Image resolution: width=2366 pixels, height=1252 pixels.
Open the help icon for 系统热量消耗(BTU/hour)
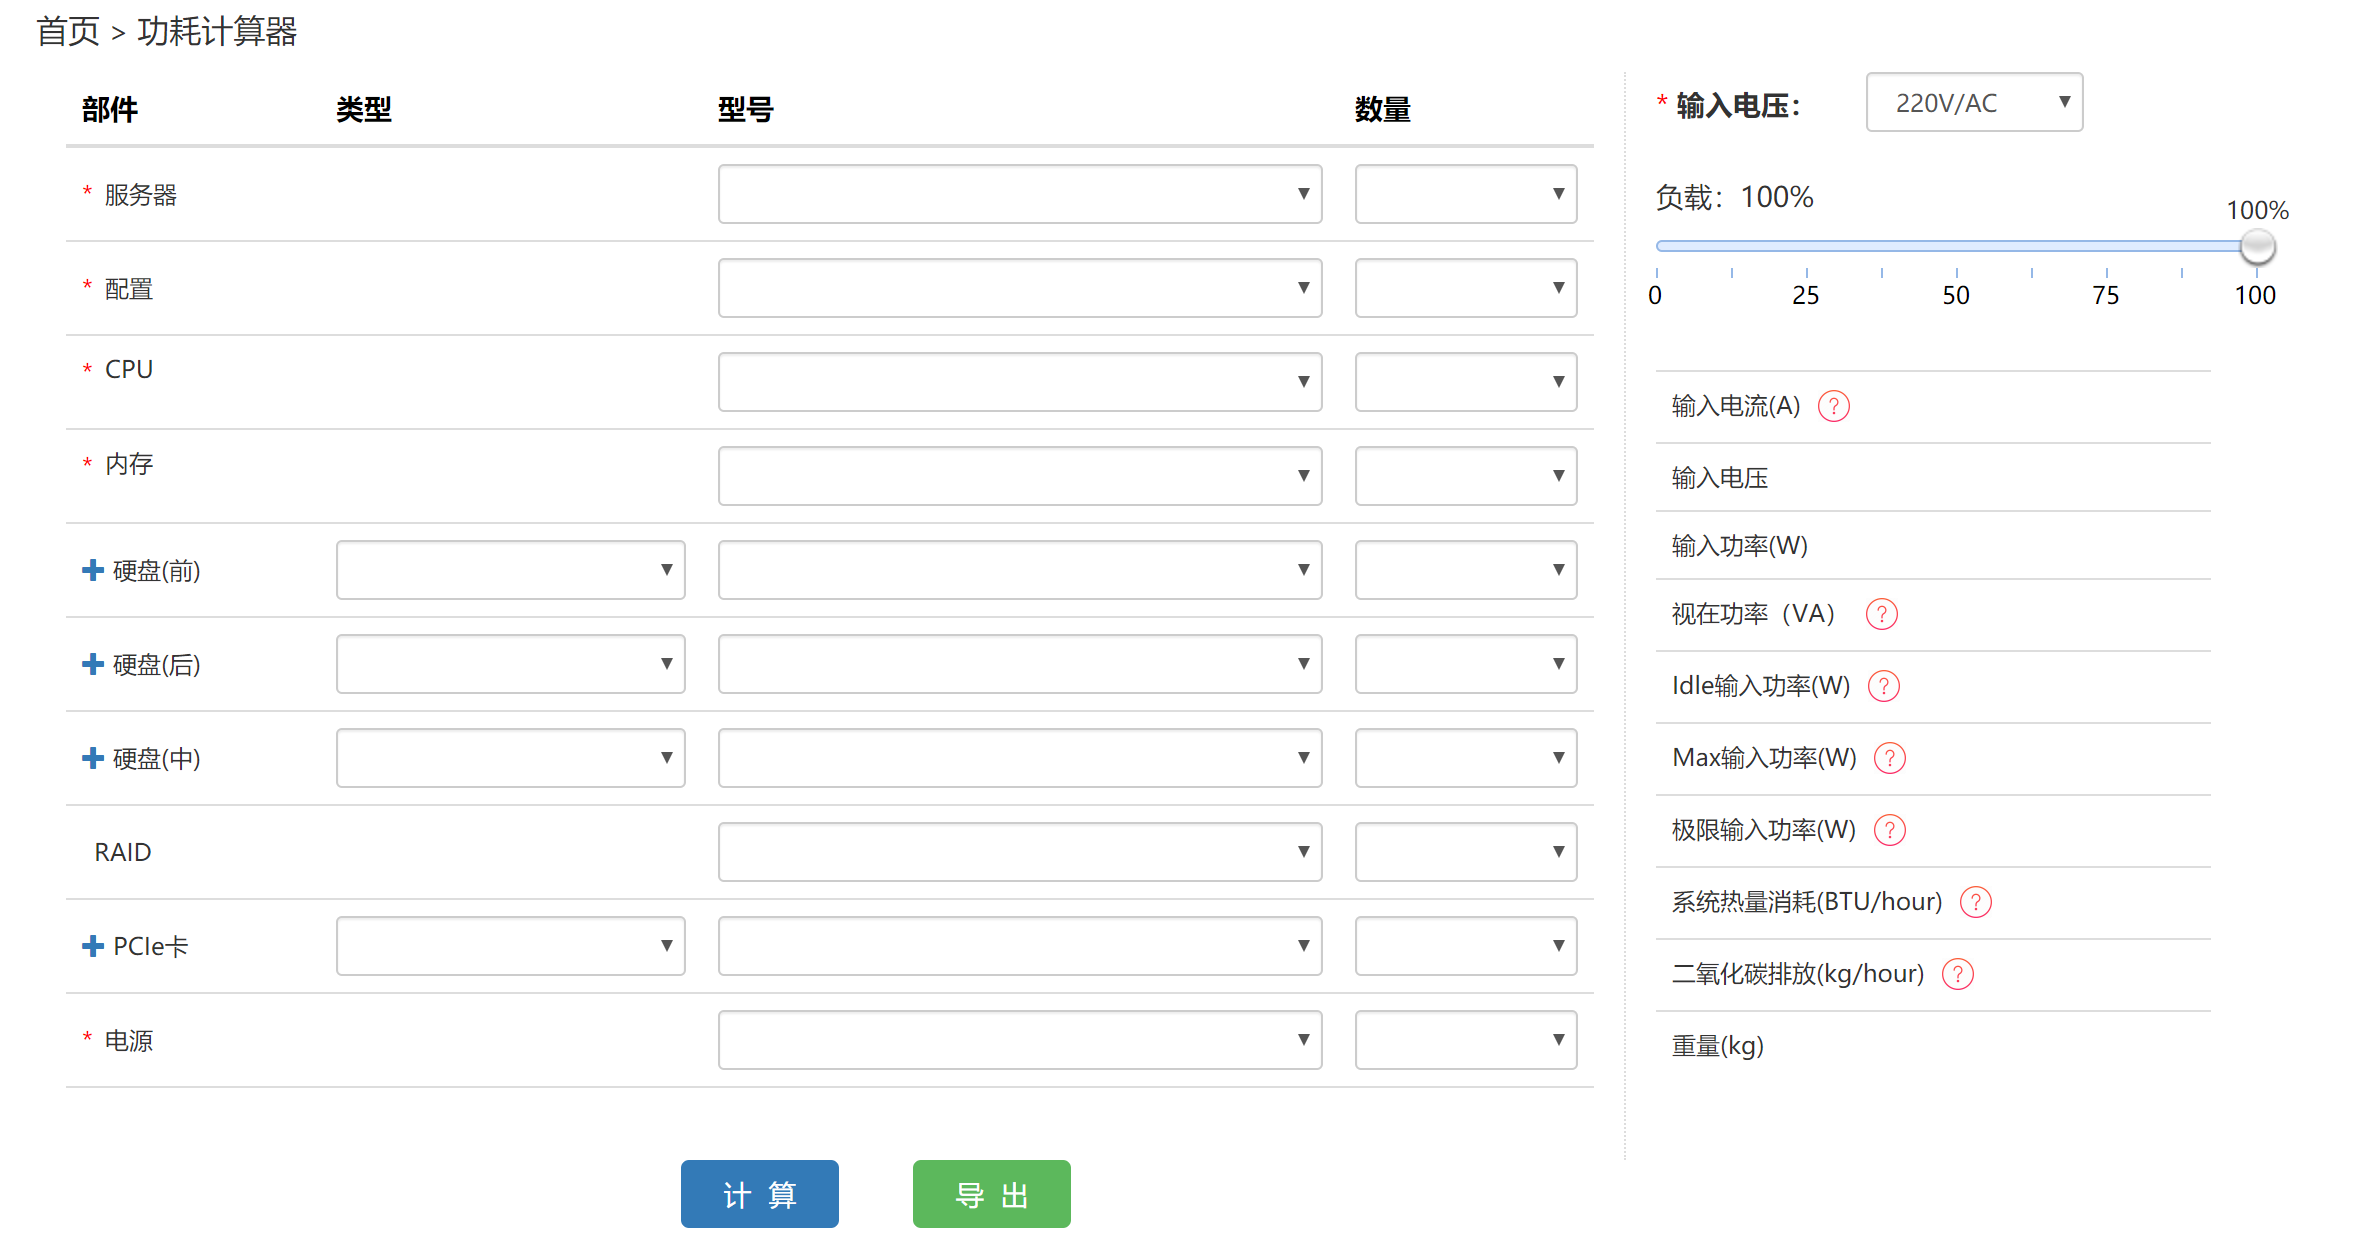click(1976, 902)
